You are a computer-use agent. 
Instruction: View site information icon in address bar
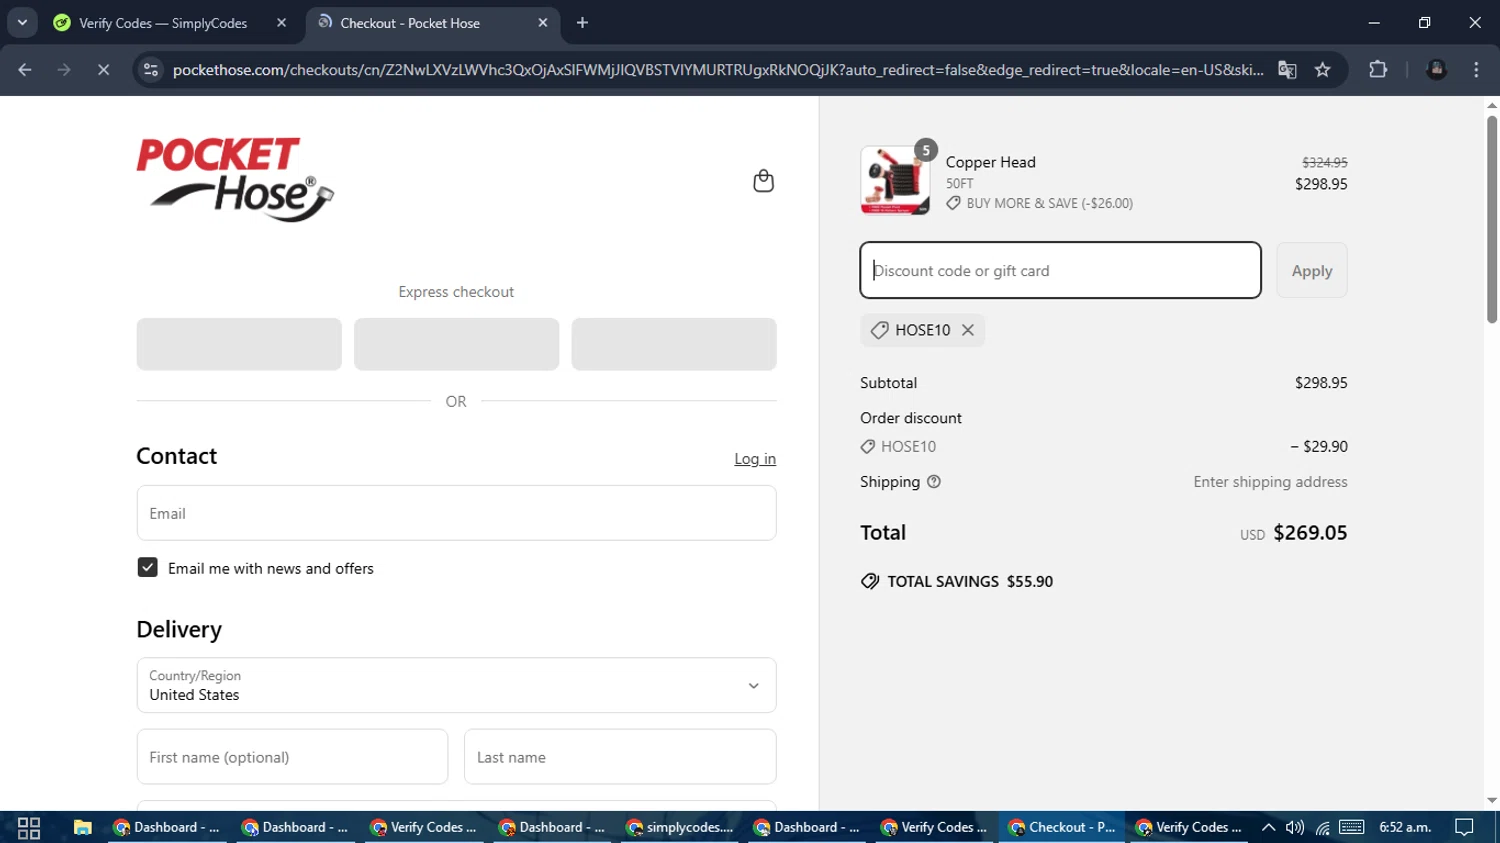[151, 70]
